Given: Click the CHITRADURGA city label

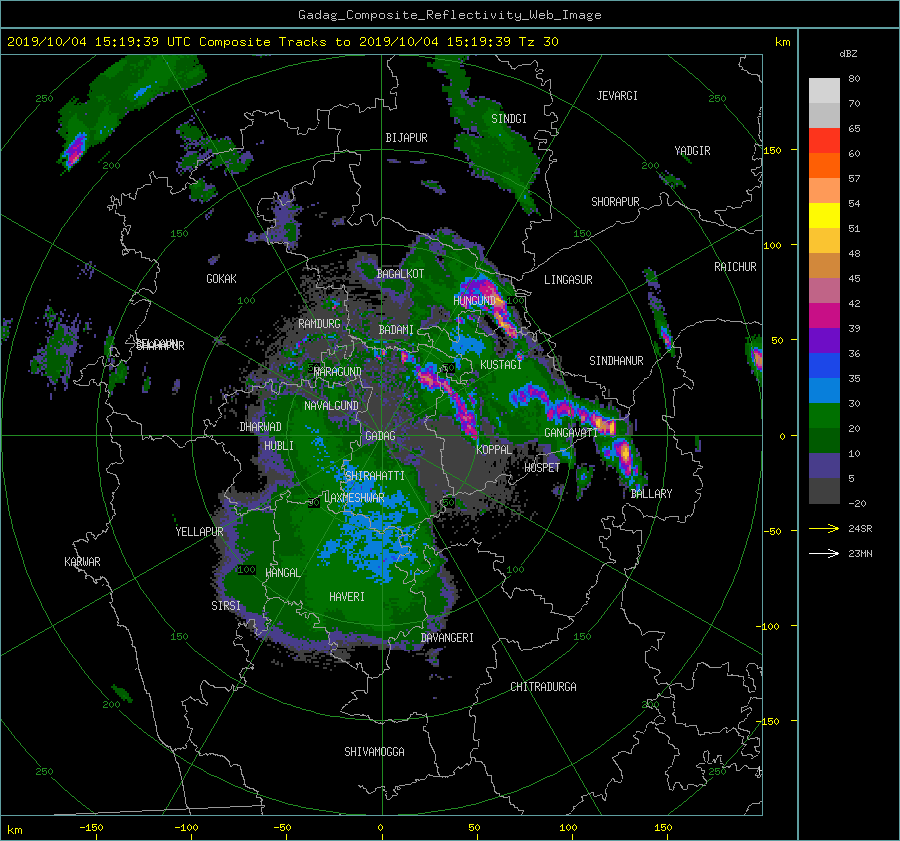Looking at the screenshot, I should pyautogui.click(x=543, y=687).
